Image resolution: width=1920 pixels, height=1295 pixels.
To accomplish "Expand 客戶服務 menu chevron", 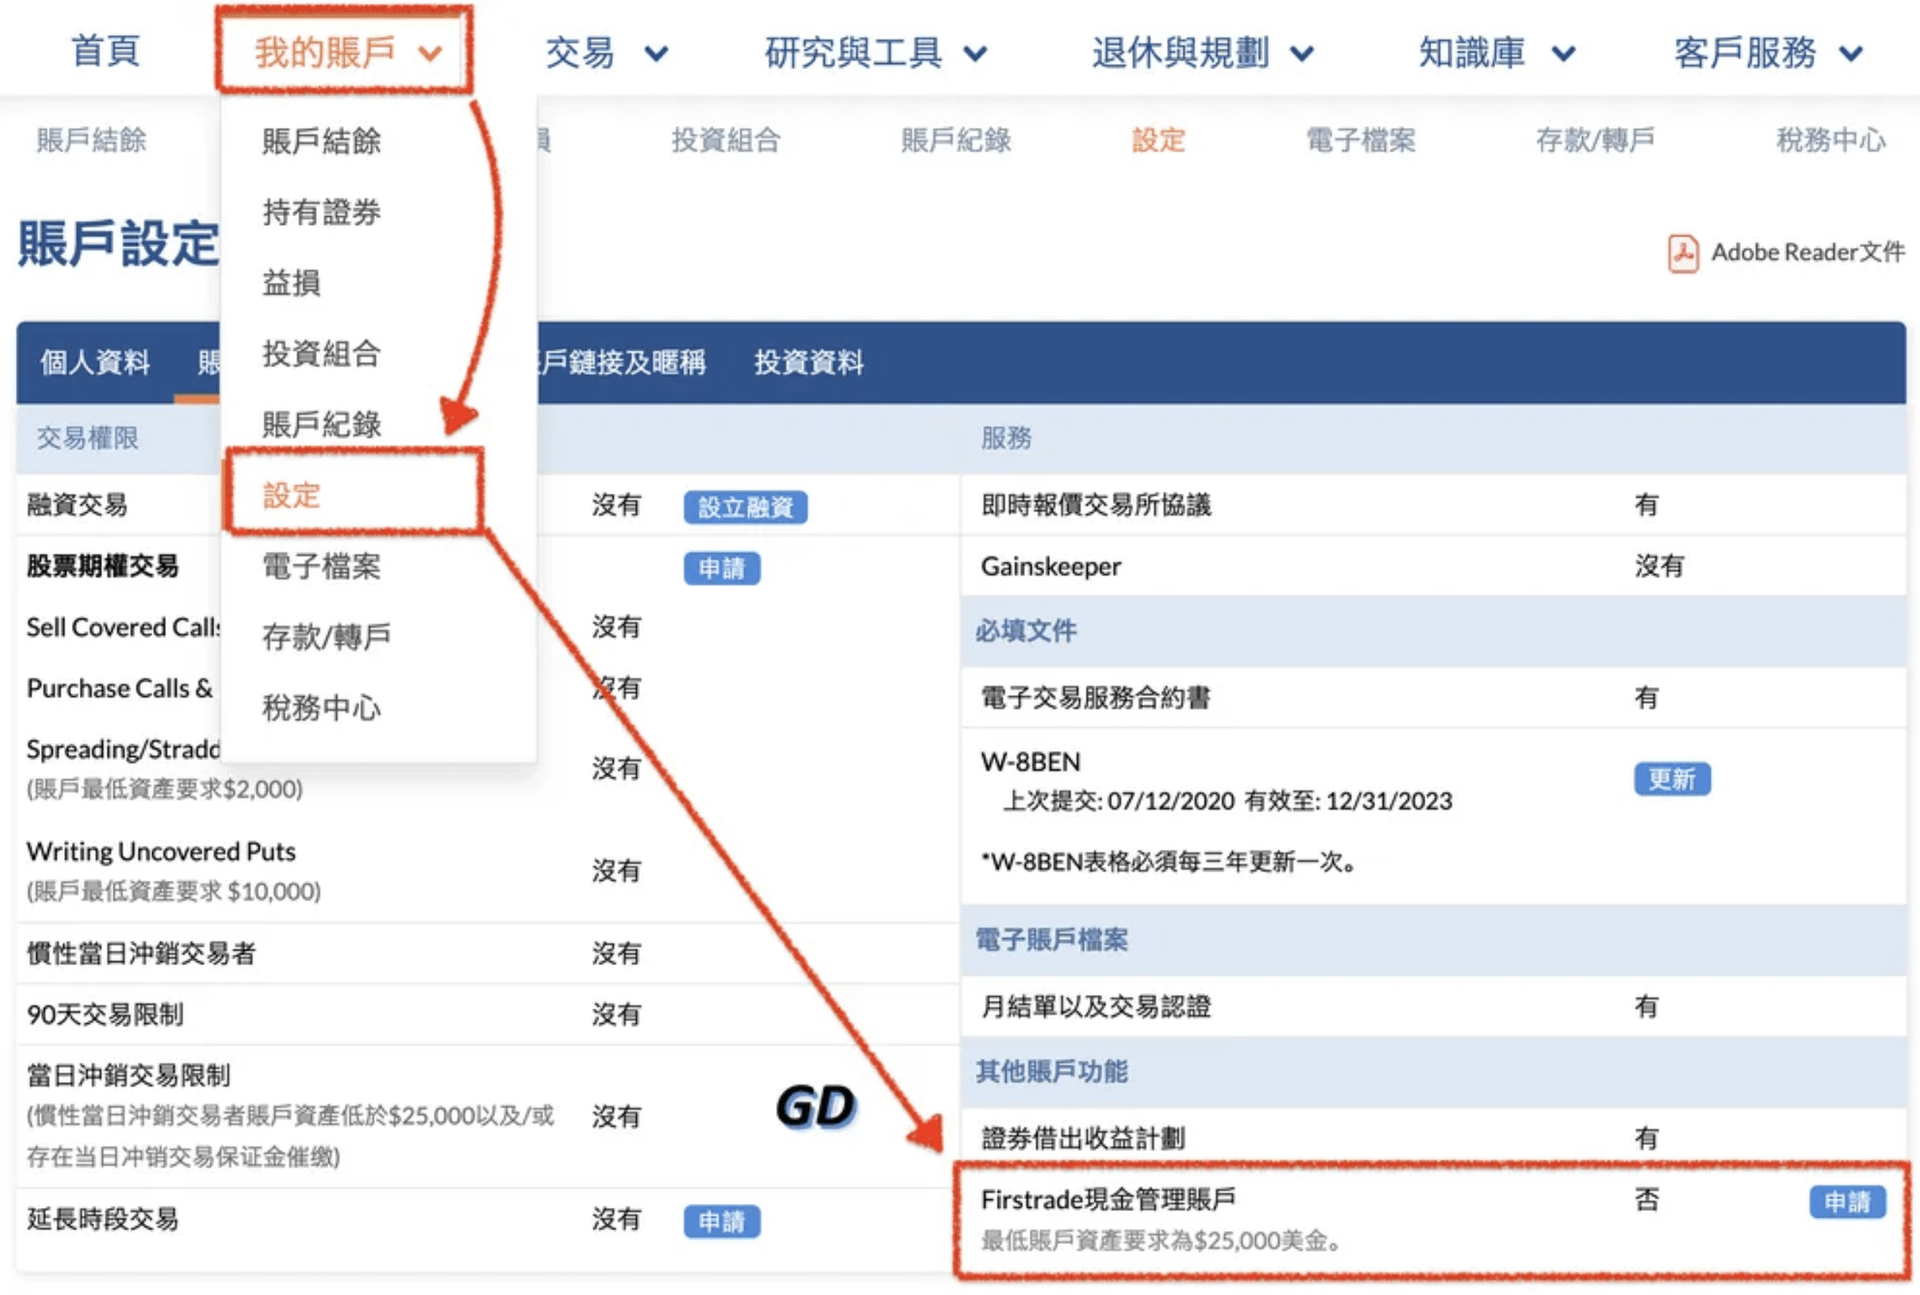I will pos(1851,54).
